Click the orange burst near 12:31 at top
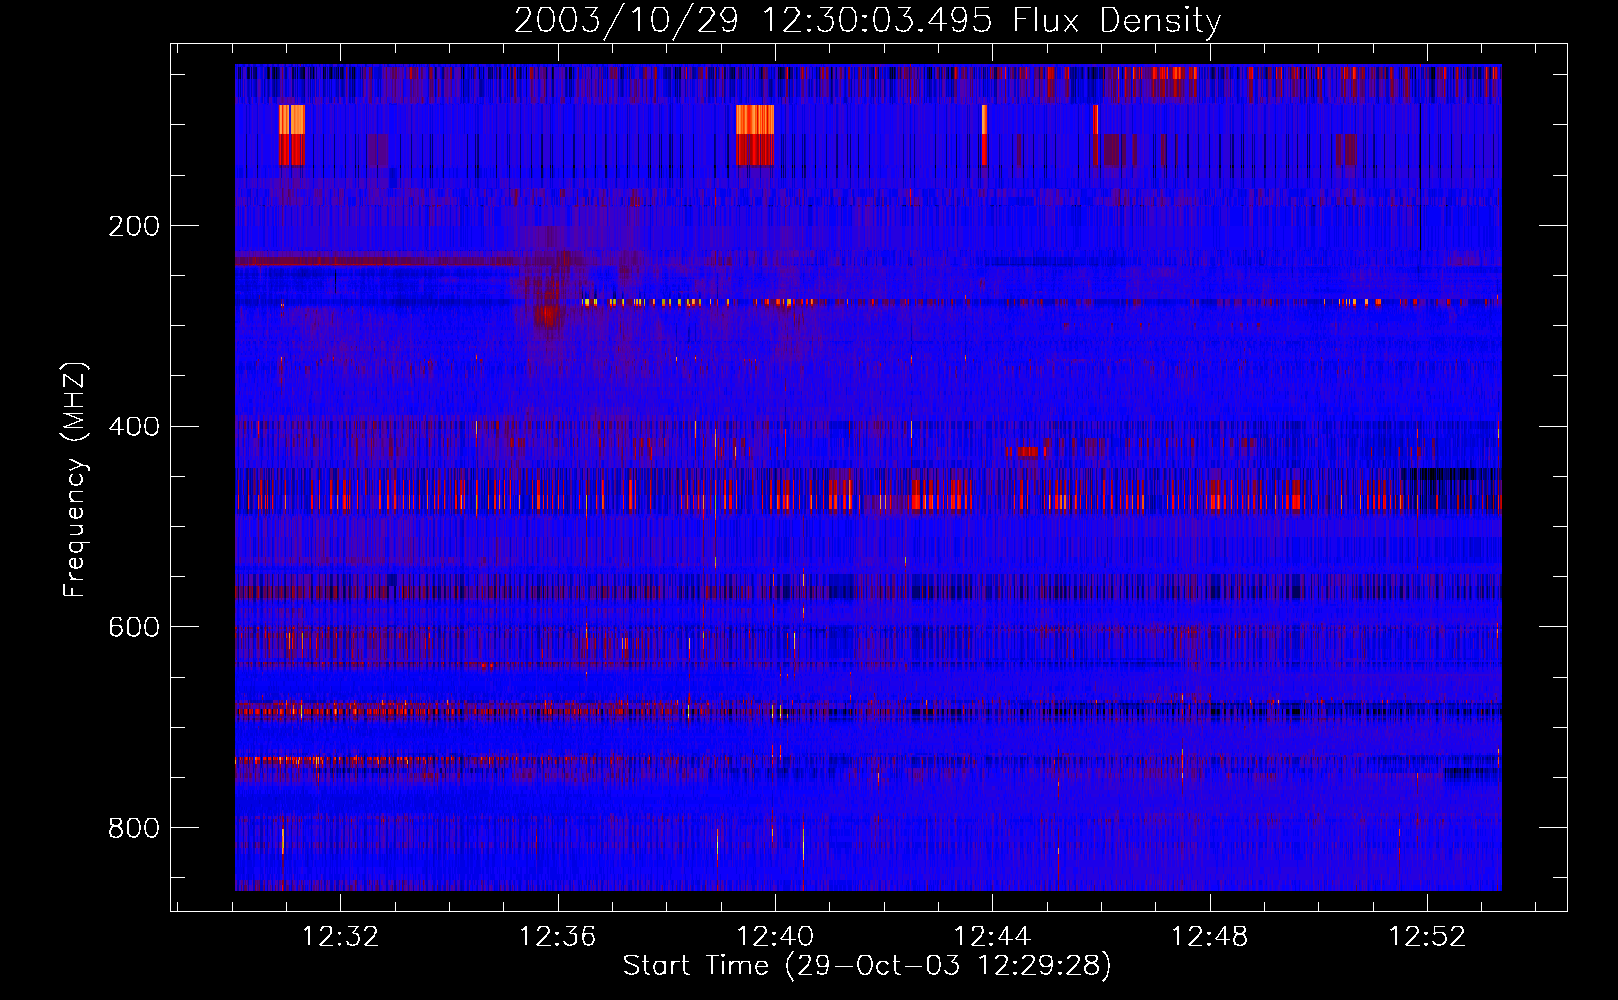The image size is (1618, 1000). (292, 119)
